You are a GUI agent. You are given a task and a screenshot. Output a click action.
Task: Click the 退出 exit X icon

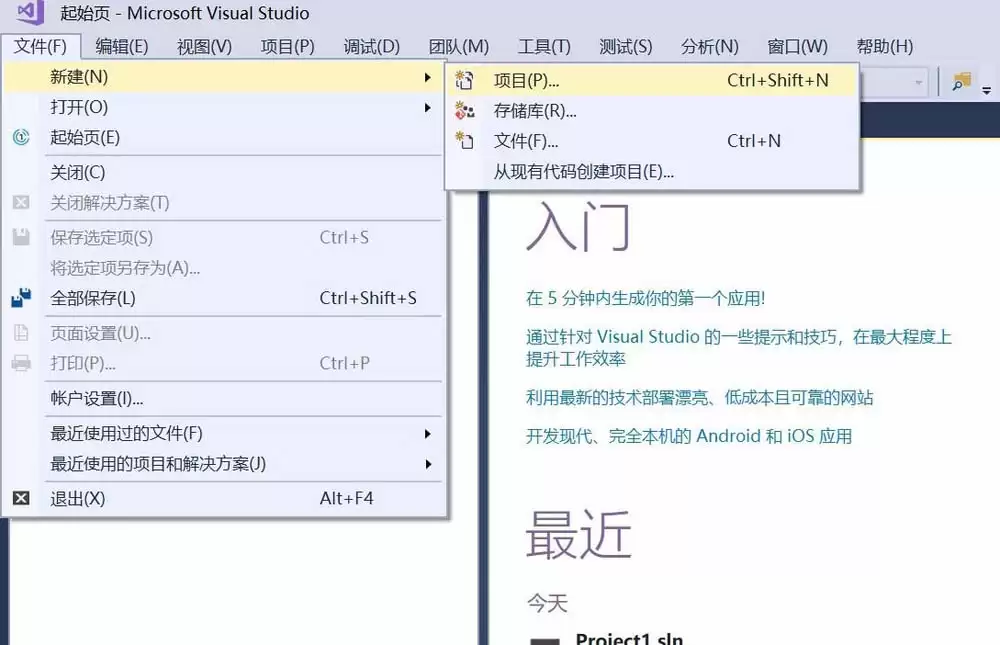tap(21, 498)
